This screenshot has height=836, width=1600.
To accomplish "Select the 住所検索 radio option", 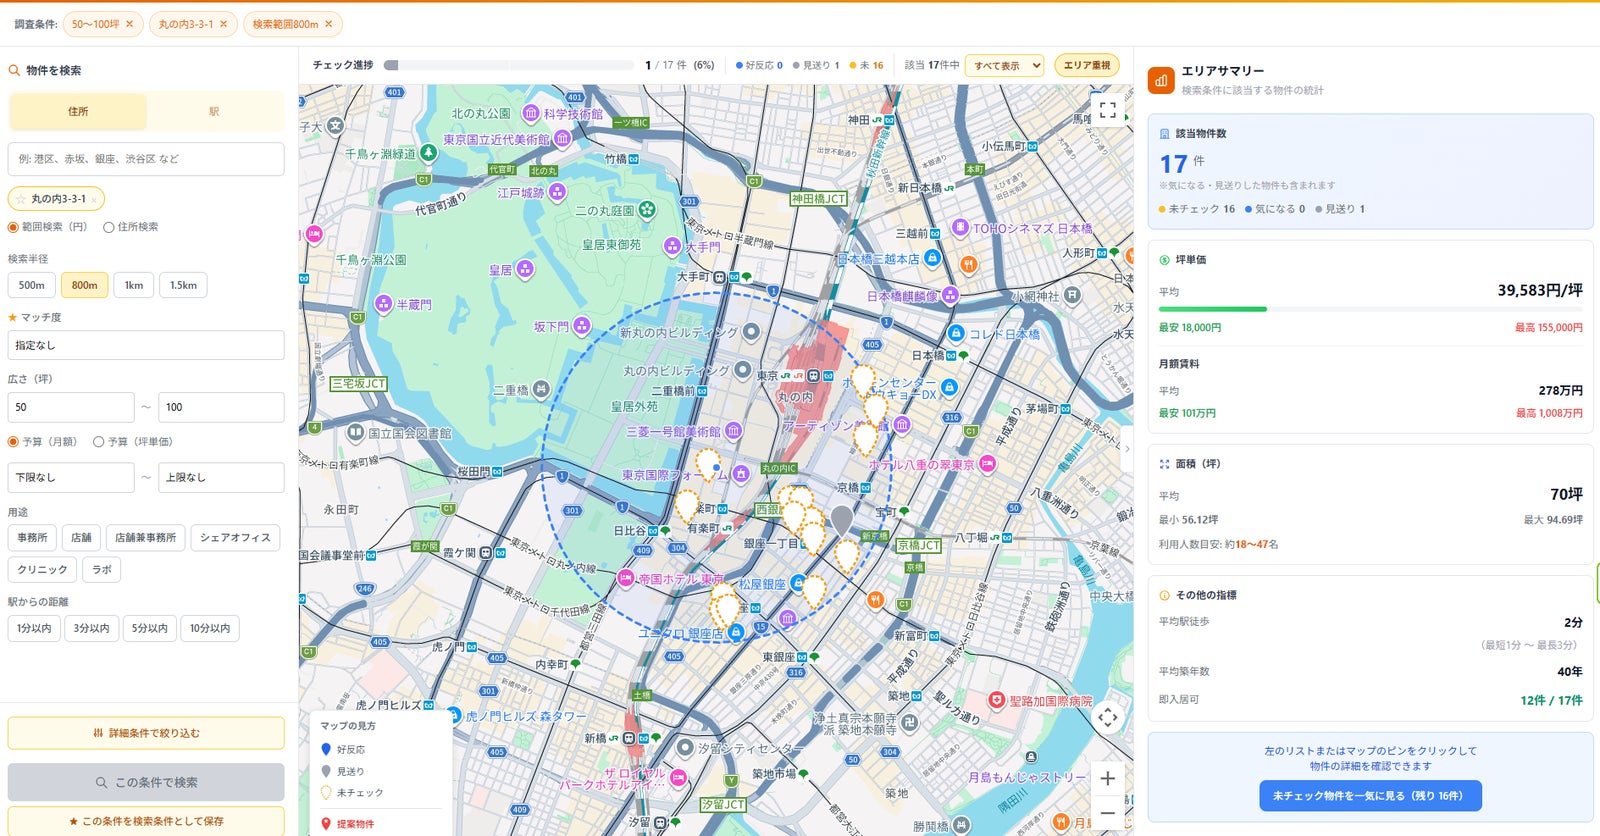I will pos(109,227).
